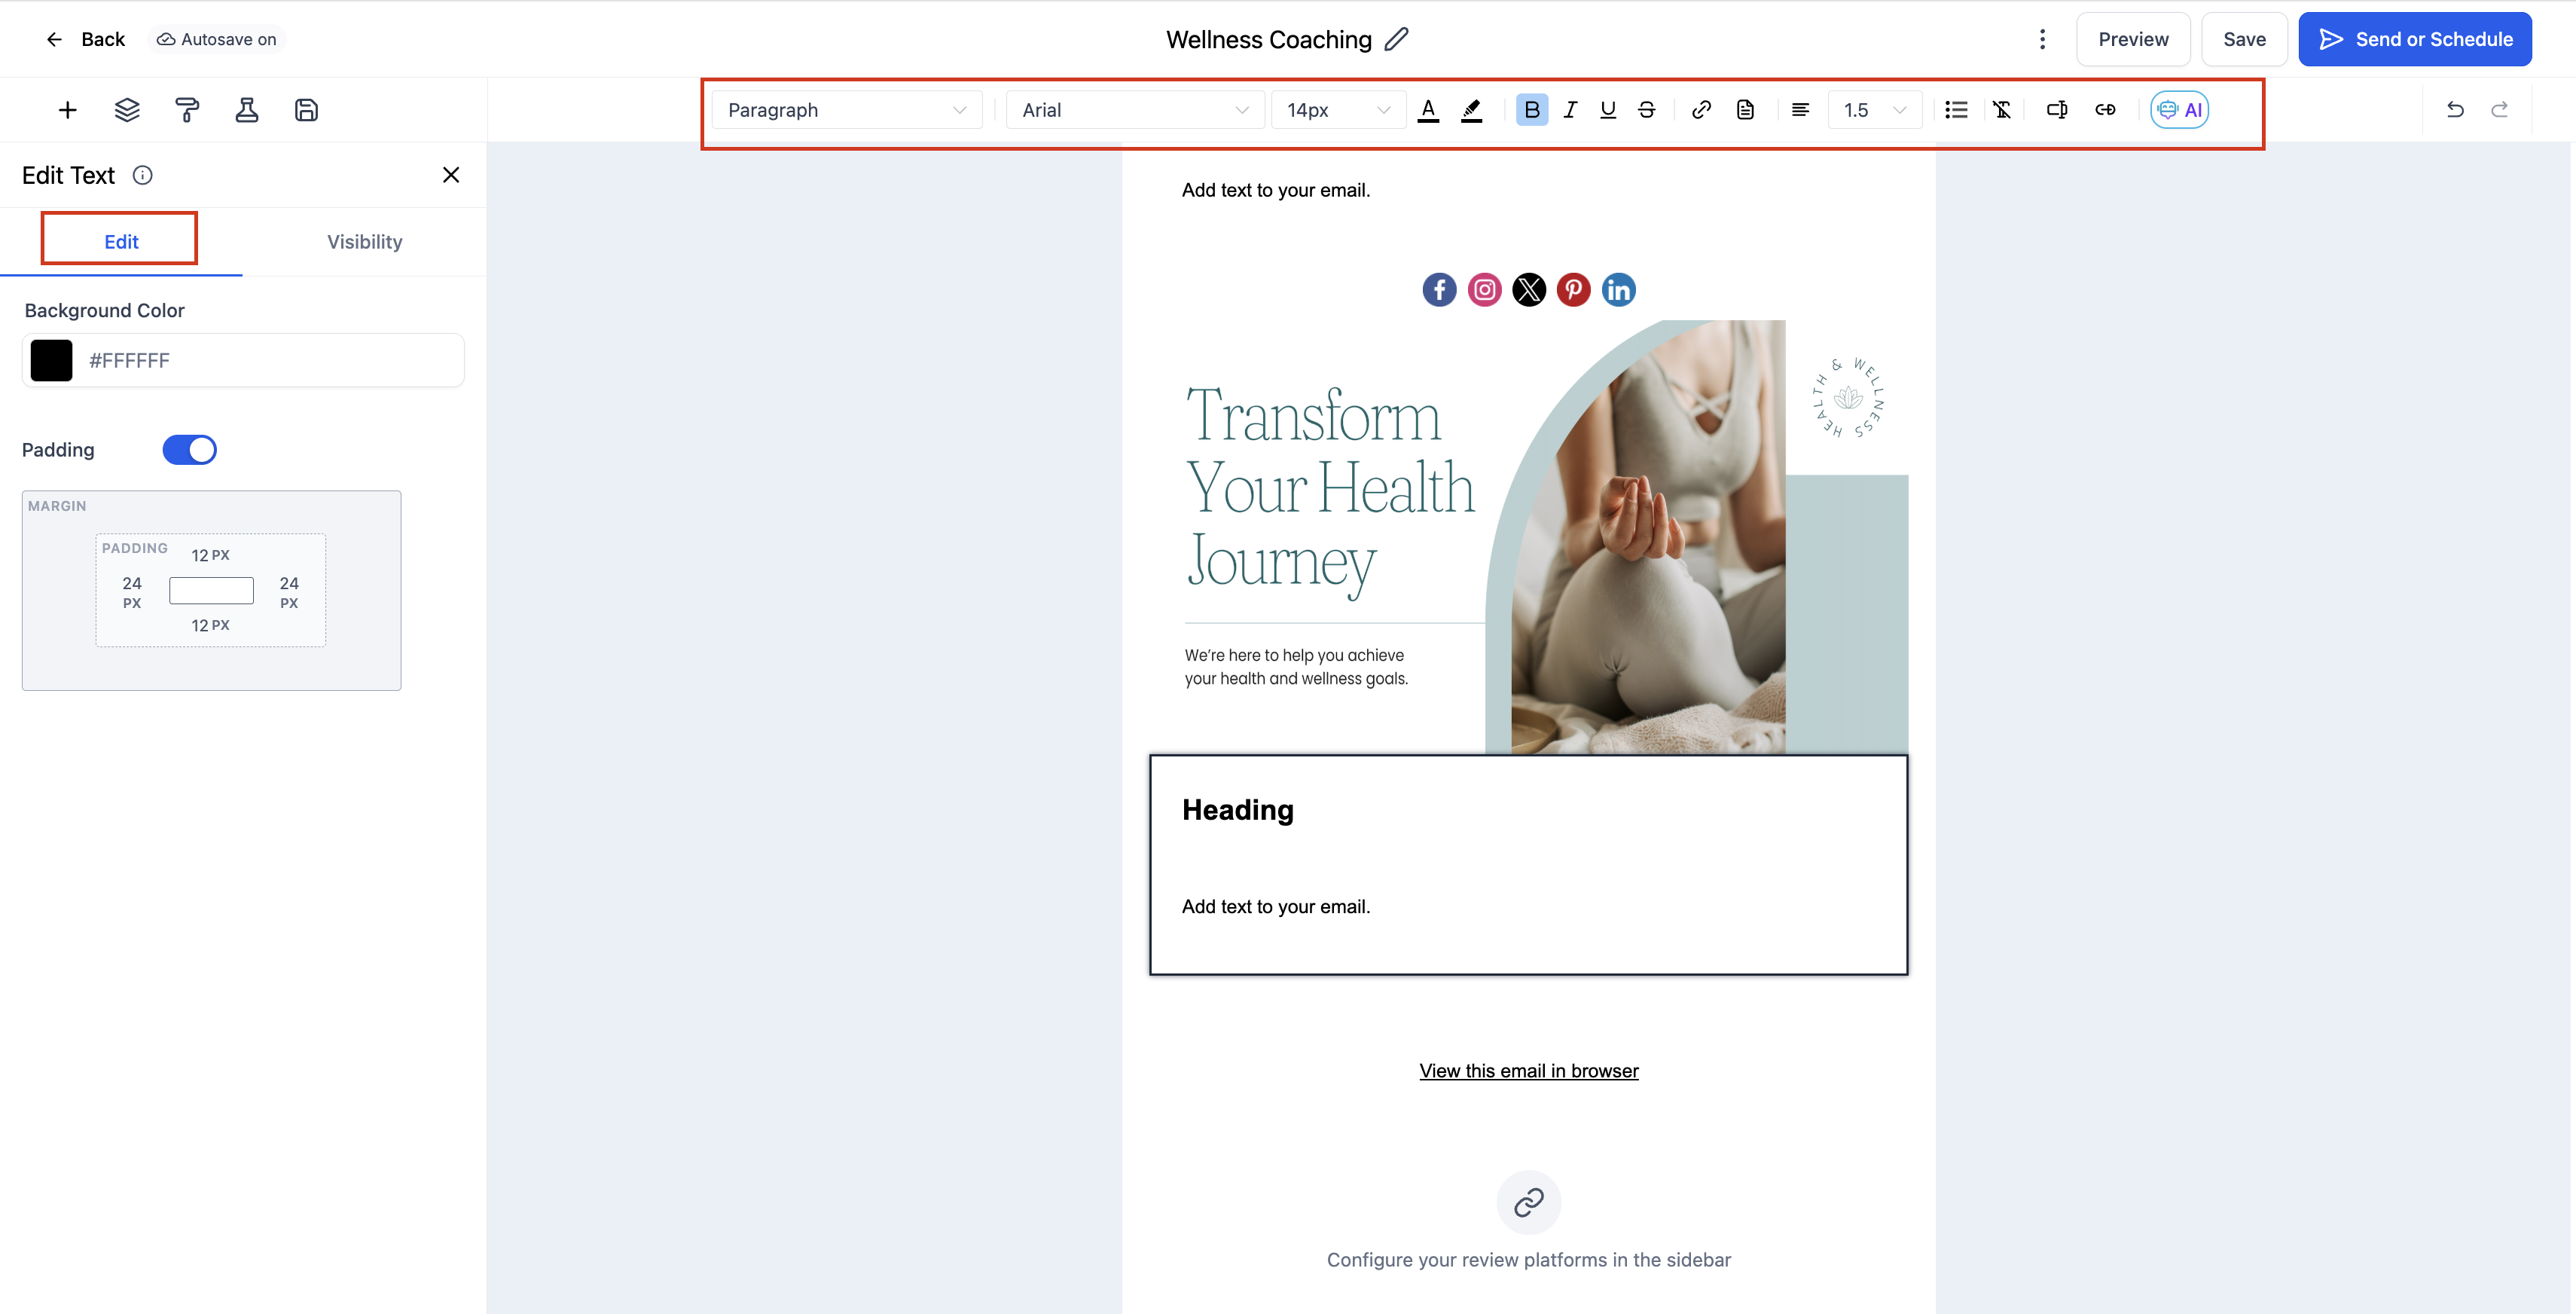Select the Edit tab

[121, 242]
